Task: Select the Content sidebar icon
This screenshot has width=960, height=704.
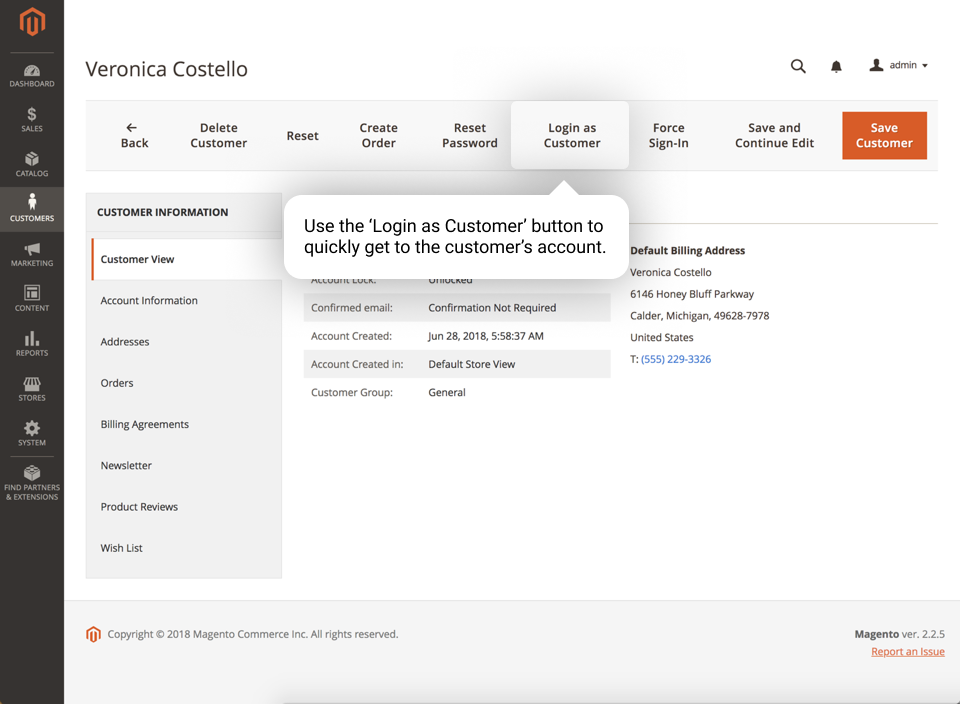Action: pyautogui.click(x=32, y=301)
